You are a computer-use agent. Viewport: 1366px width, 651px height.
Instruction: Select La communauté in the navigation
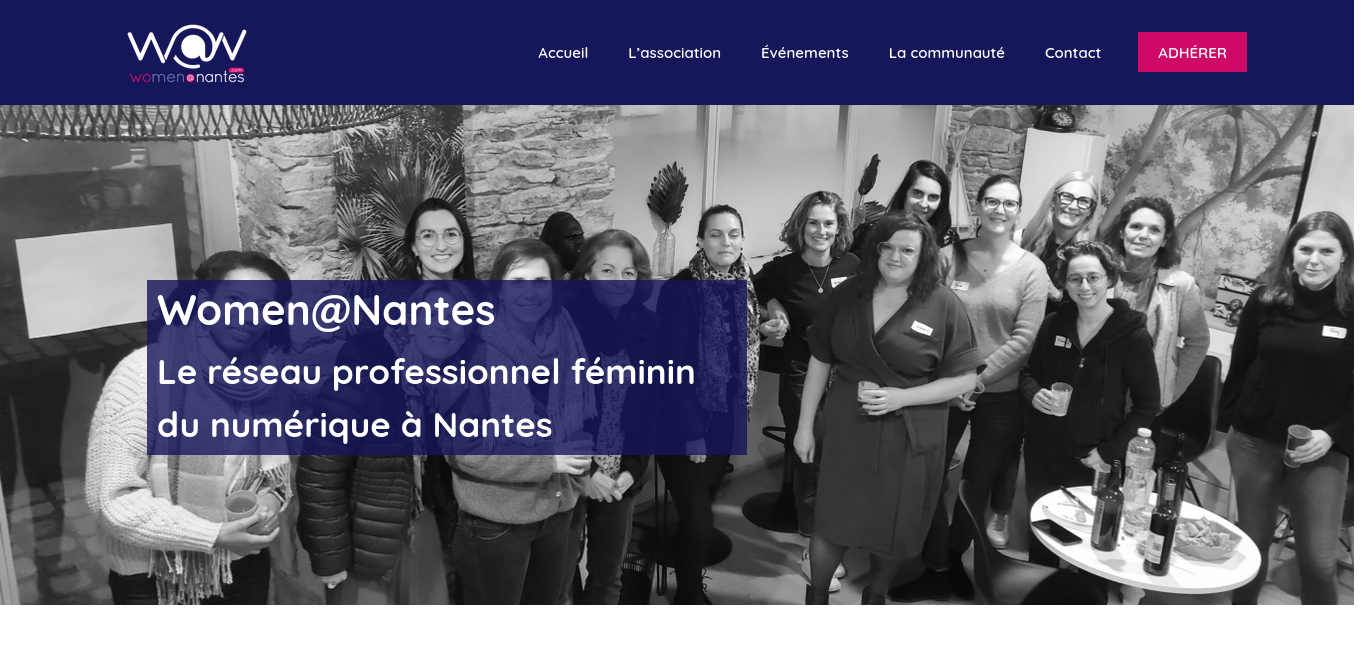pyautogui.click(x=947, y=53)
